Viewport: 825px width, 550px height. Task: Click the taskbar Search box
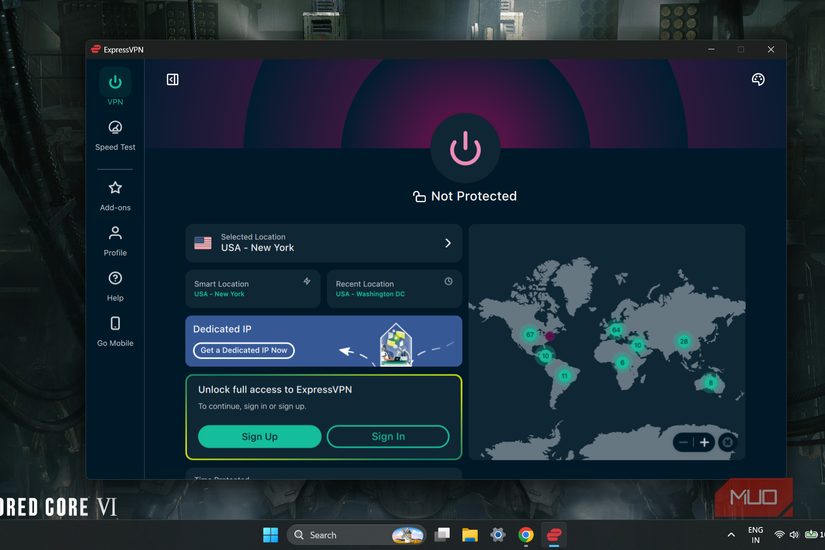pos(356,535)
